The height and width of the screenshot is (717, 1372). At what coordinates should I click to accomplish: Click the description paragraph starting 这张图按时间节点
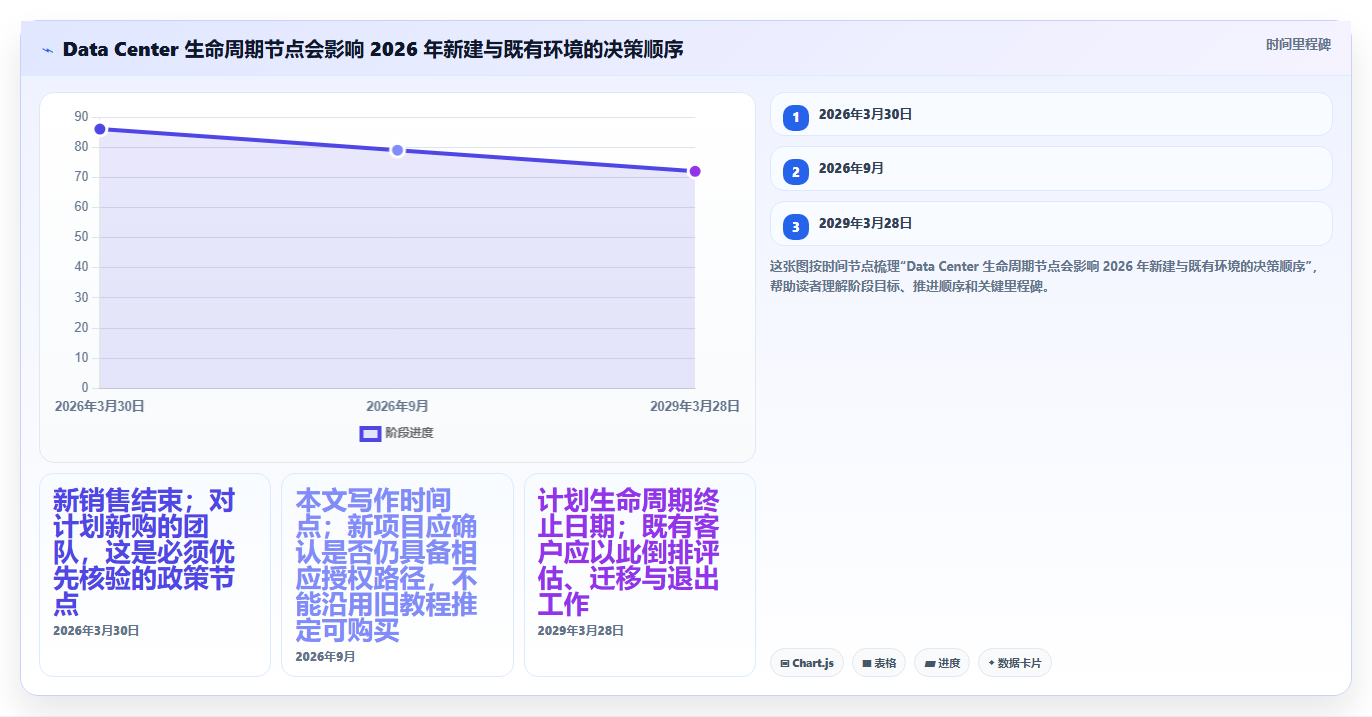point(1045,276)
